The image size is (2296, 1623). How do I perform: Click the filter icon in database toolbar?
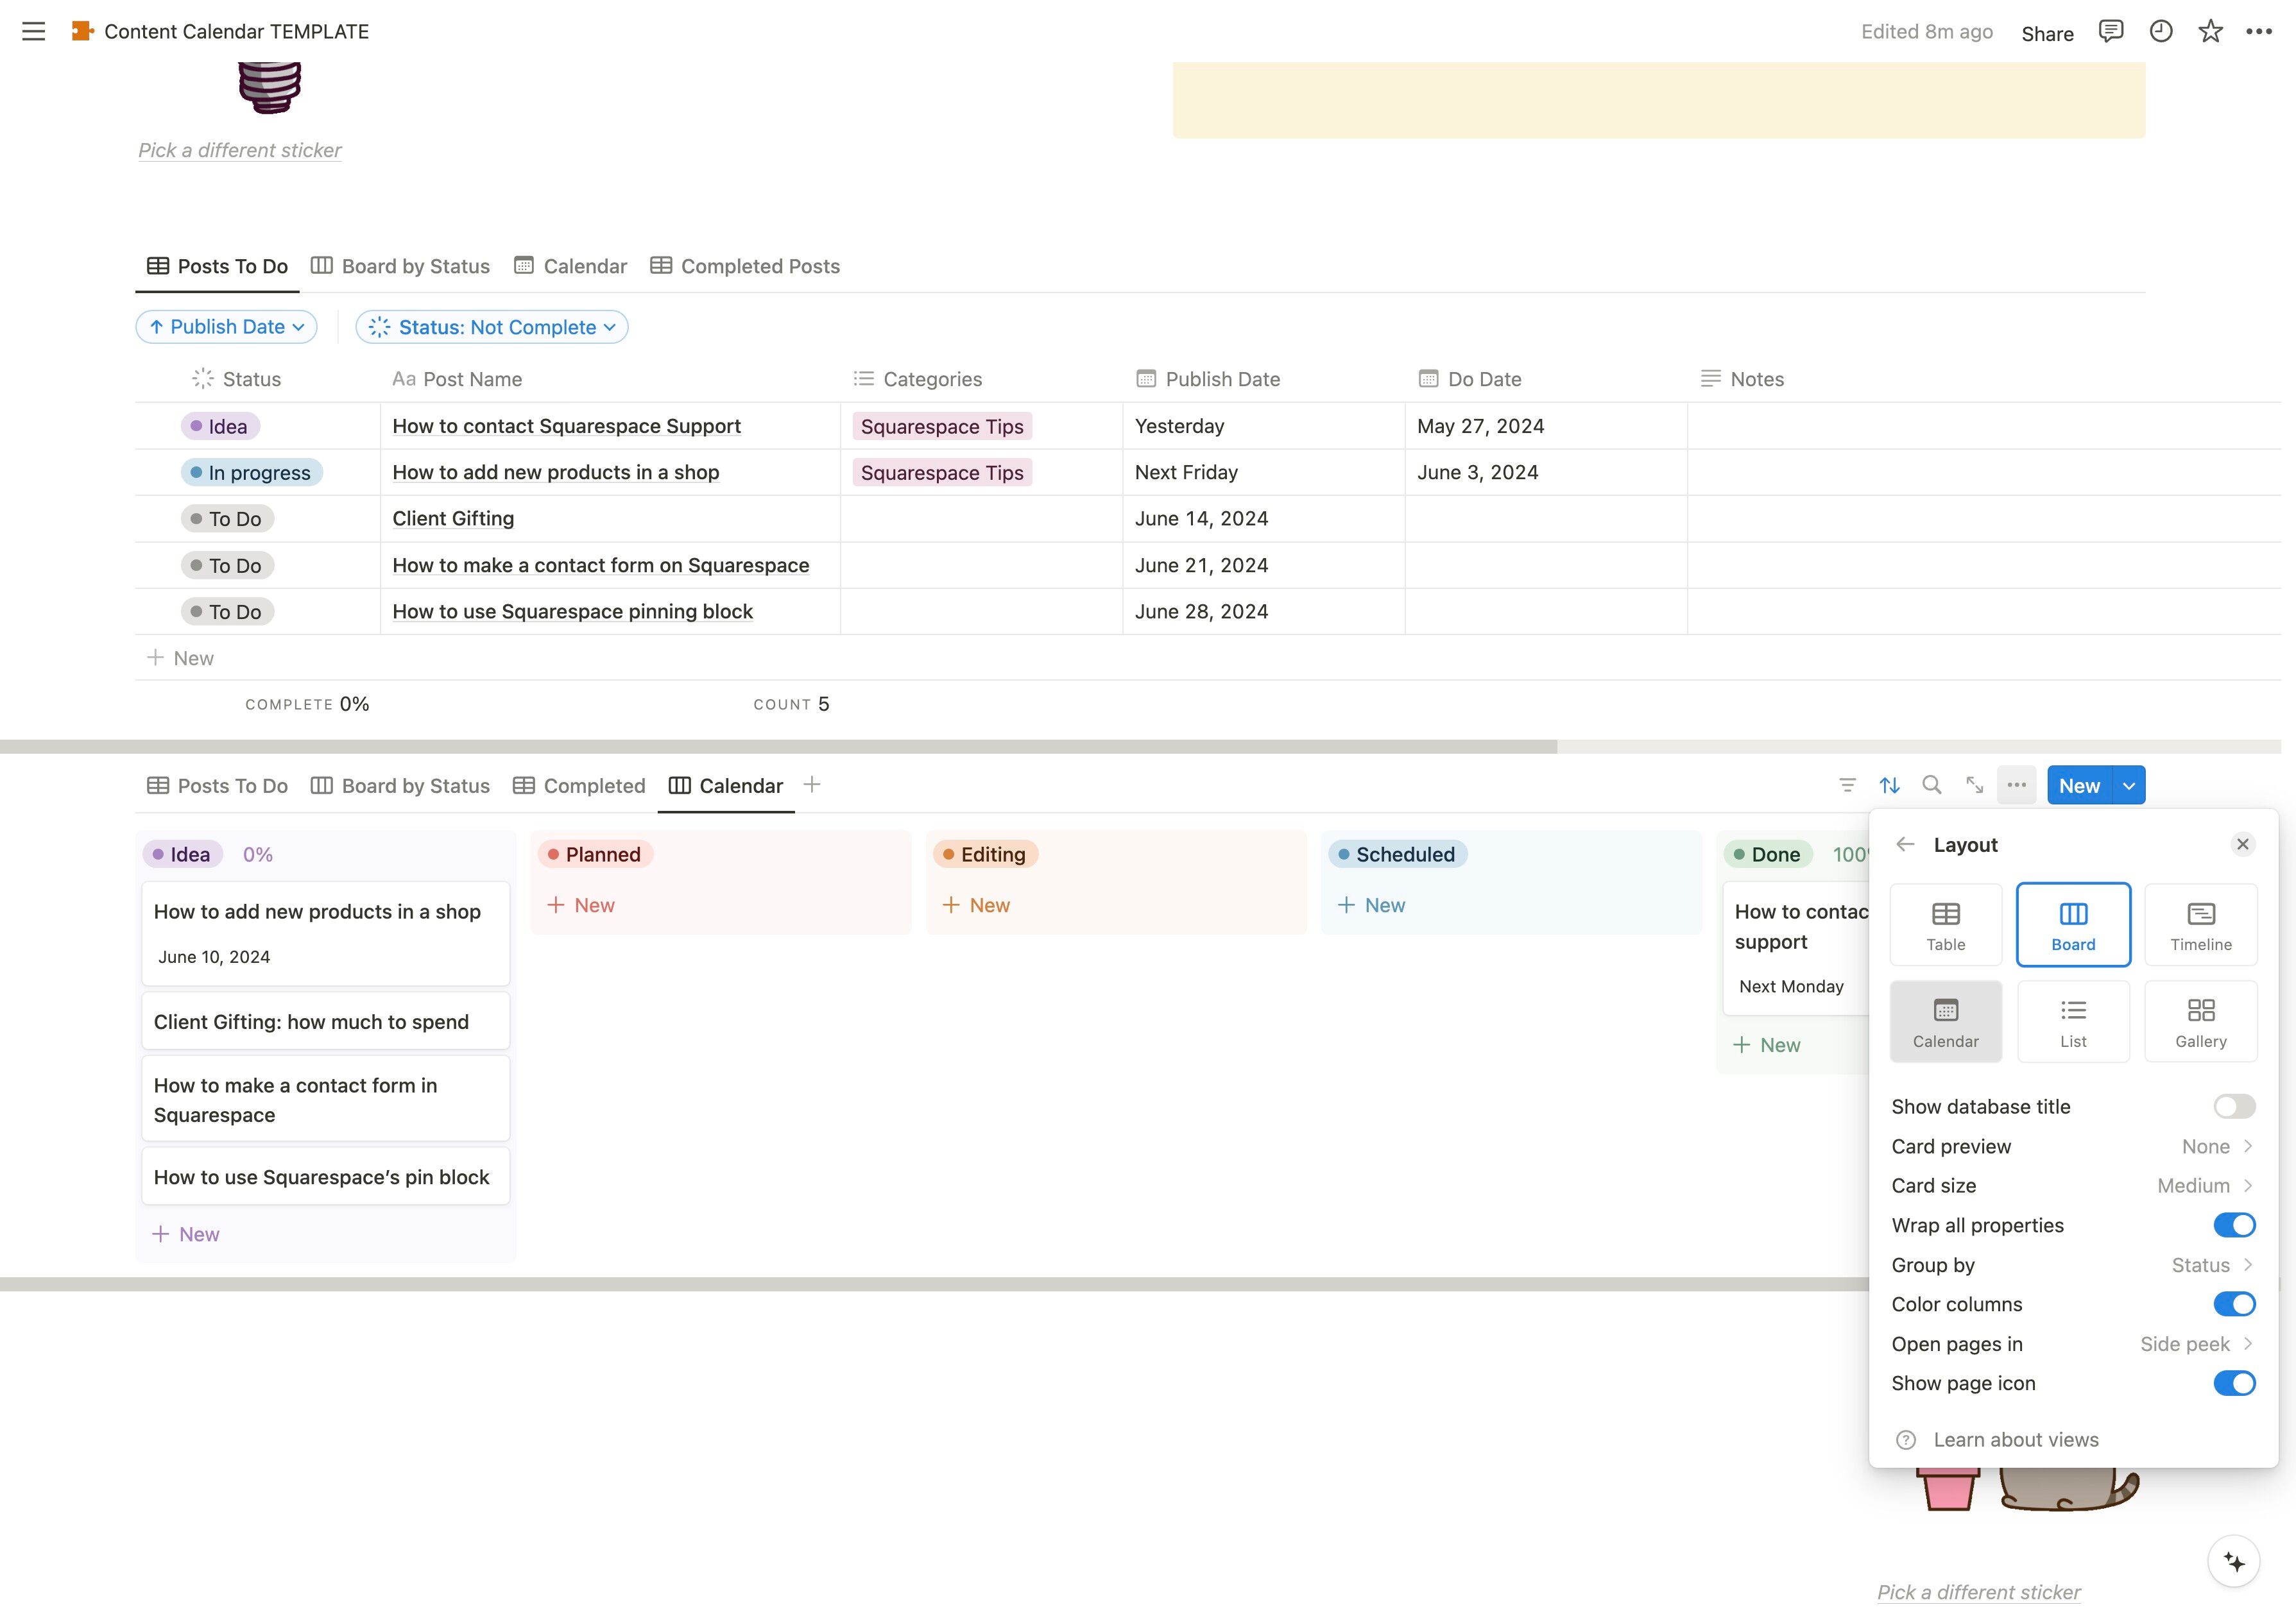1847,785
